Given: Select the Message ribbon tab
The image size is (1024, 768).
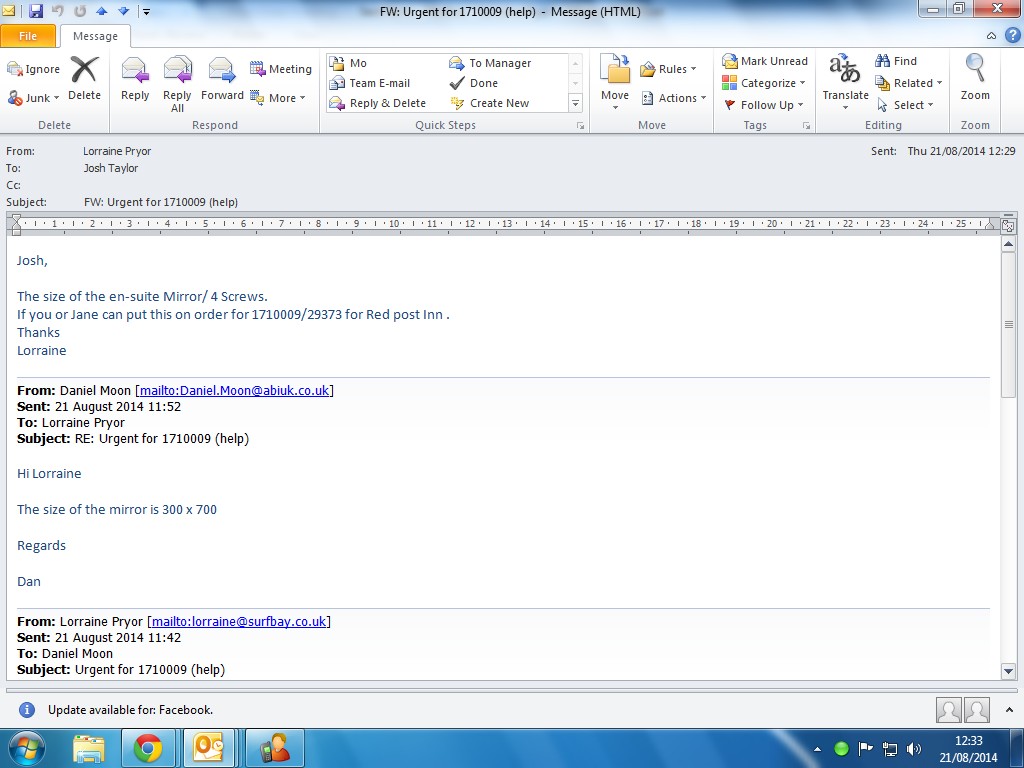Looking at the screenshot, I should point(95,36).
